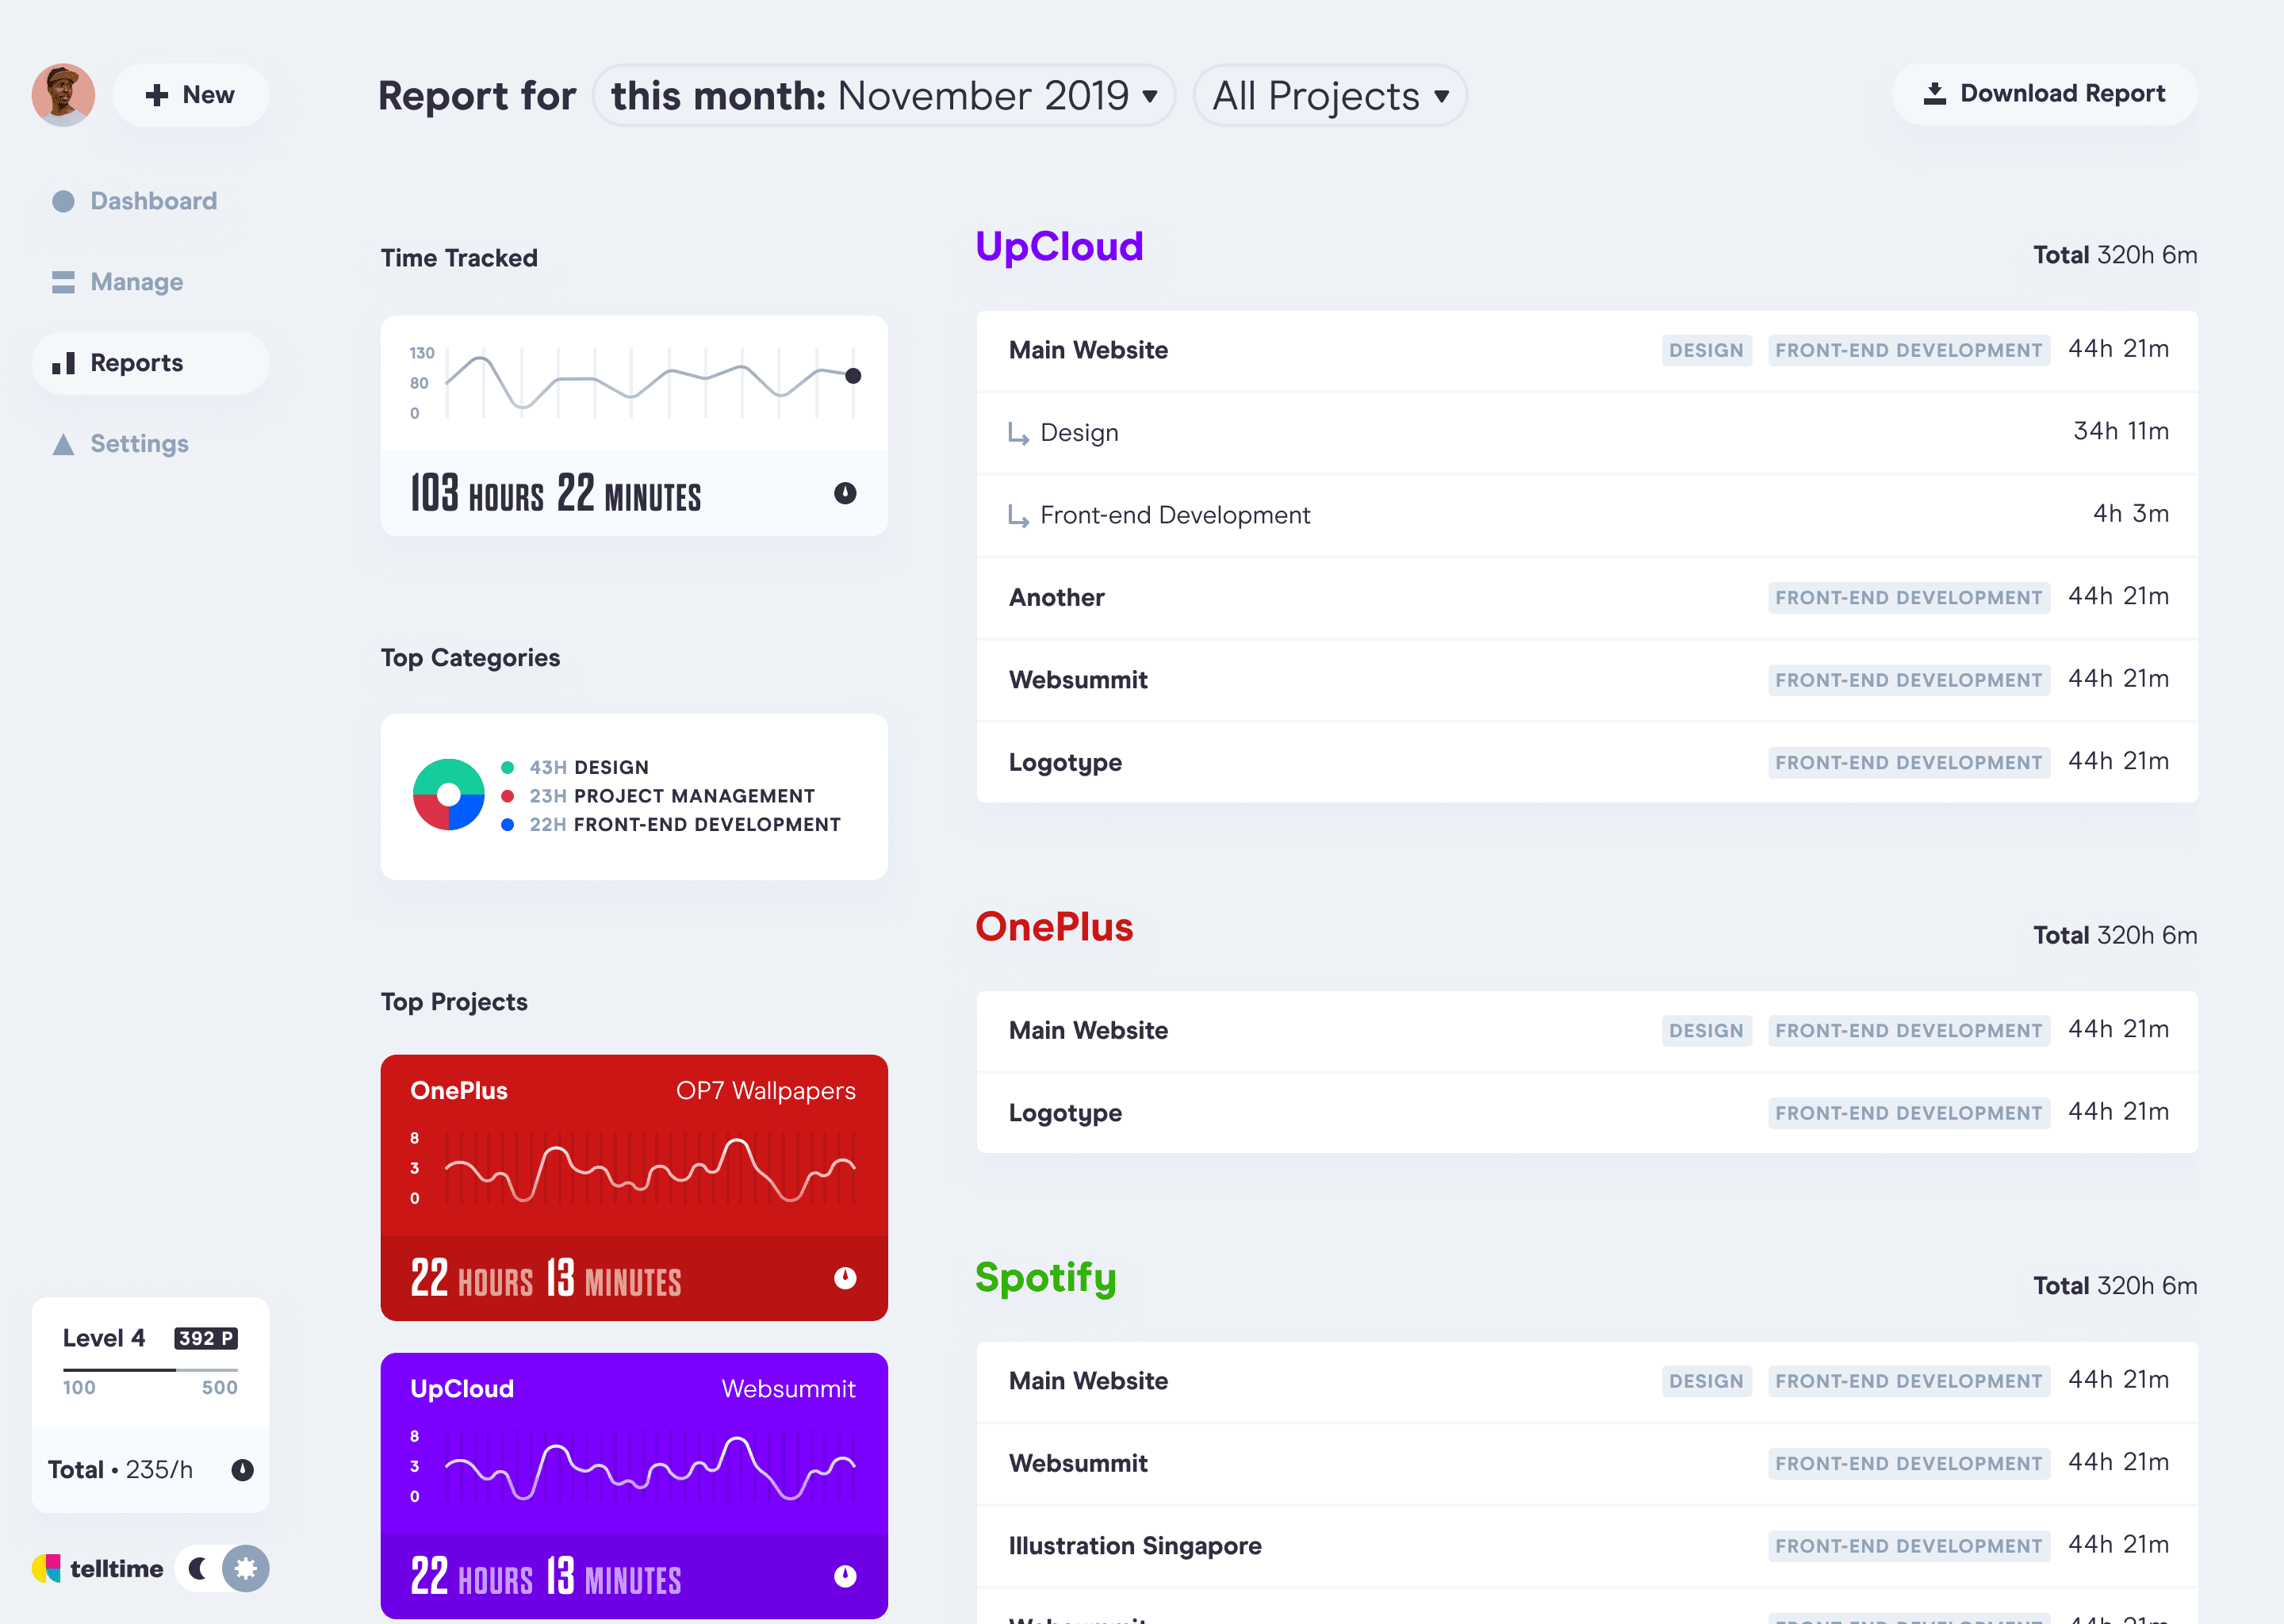This screenshot has width=2284, height=1624.
Task: Click the New button
Action: click(190, 95)
